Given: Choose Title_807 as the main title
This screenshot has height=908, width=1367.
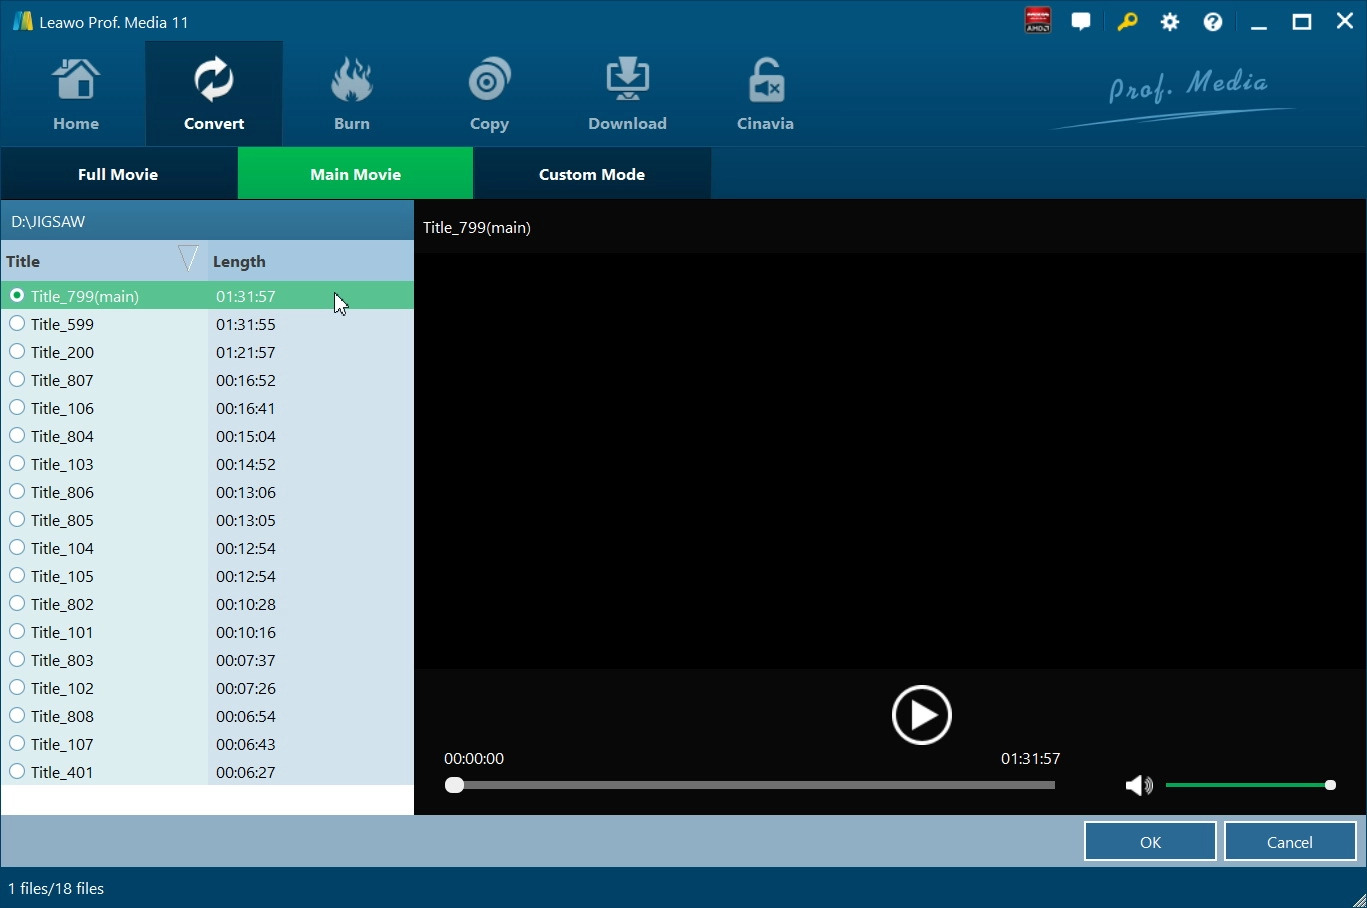Looking at the screenshot, I should (17, 379).
